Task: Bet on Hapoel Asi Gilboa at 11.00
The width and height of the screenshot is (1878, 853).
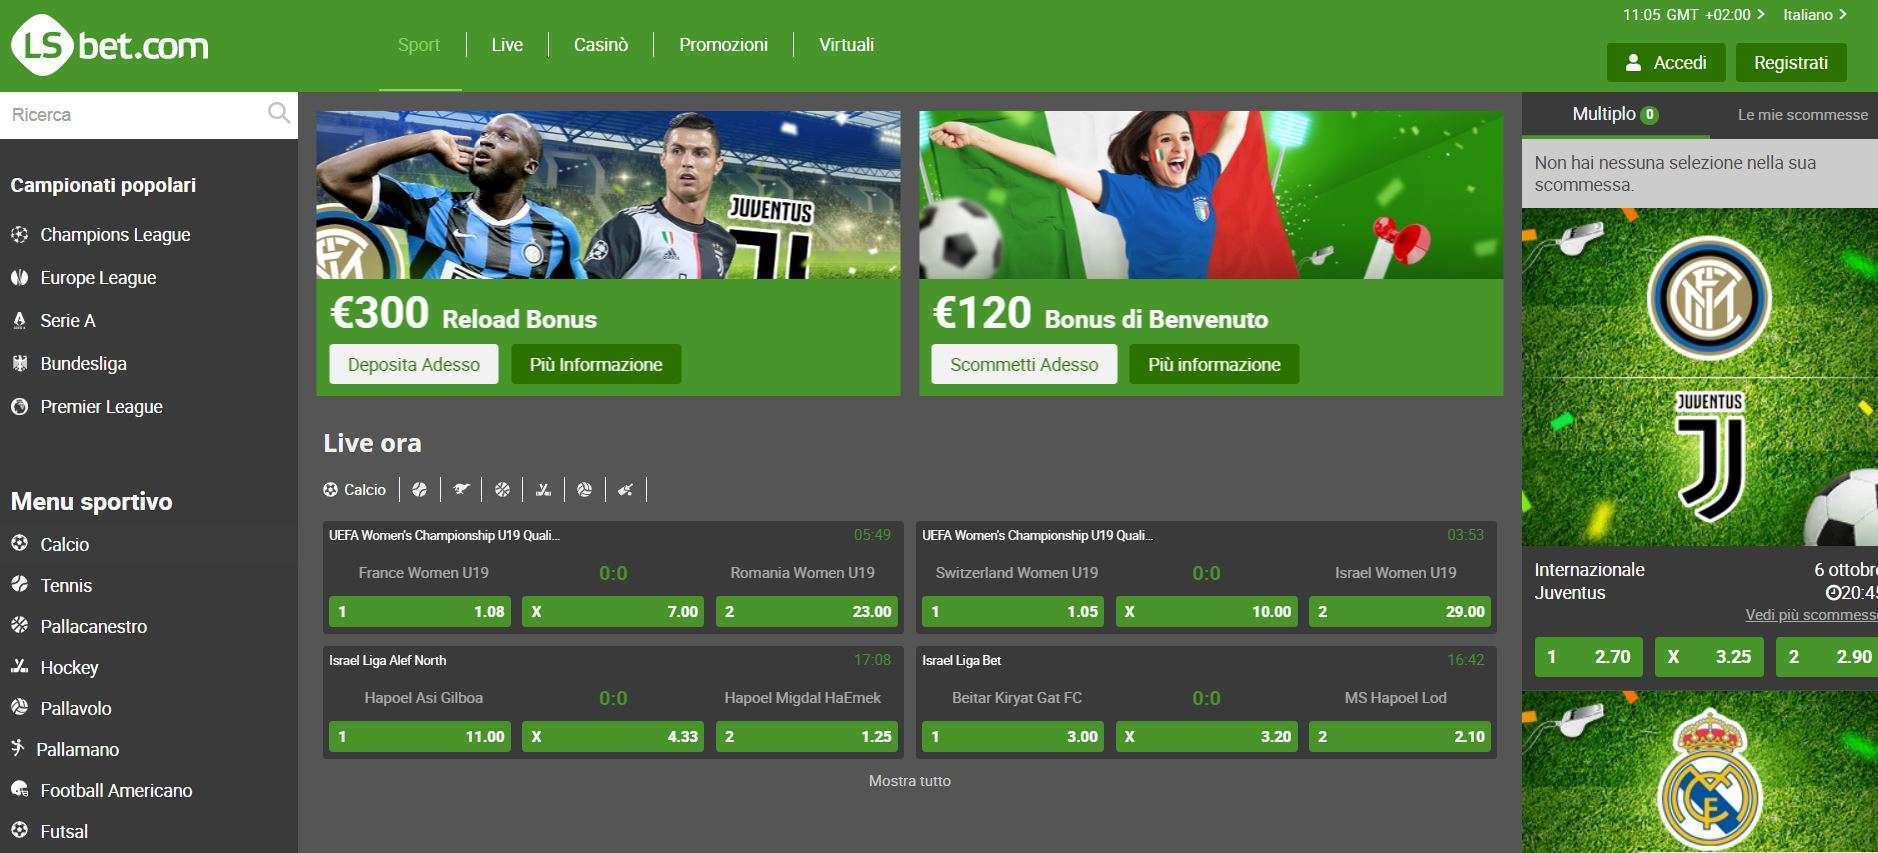Action: [420, 737]
